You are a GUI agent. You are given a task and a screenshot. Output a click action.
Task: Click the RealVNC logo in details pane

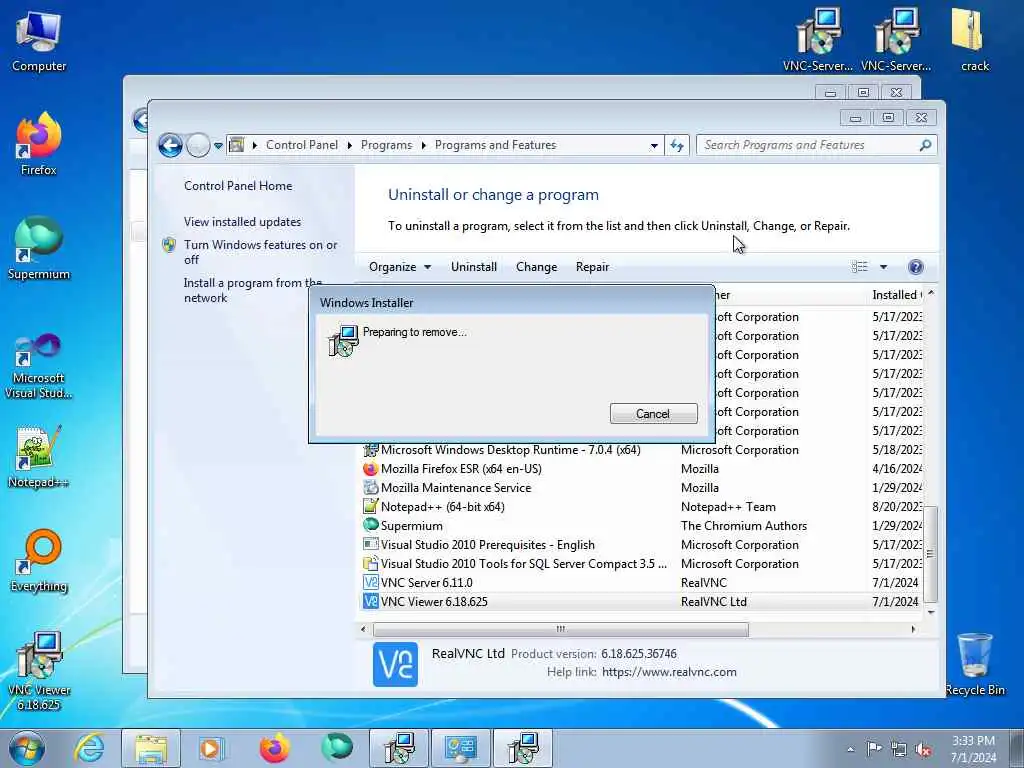tap(395, 664)
